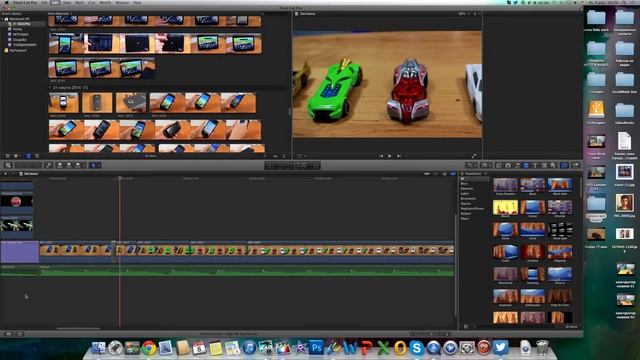Screen dimensions: 640x360
Task: Open the tool selector dropdown arrow
Action: [x=99, y=165]
